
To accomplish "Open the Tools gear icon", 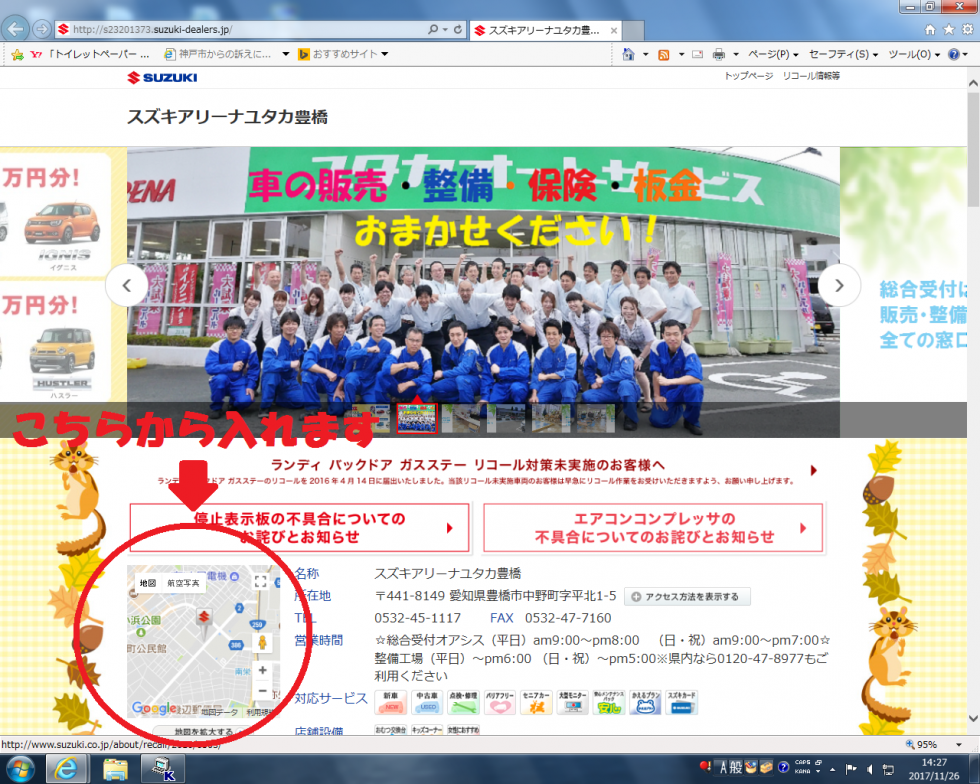I will click(968, 29).
